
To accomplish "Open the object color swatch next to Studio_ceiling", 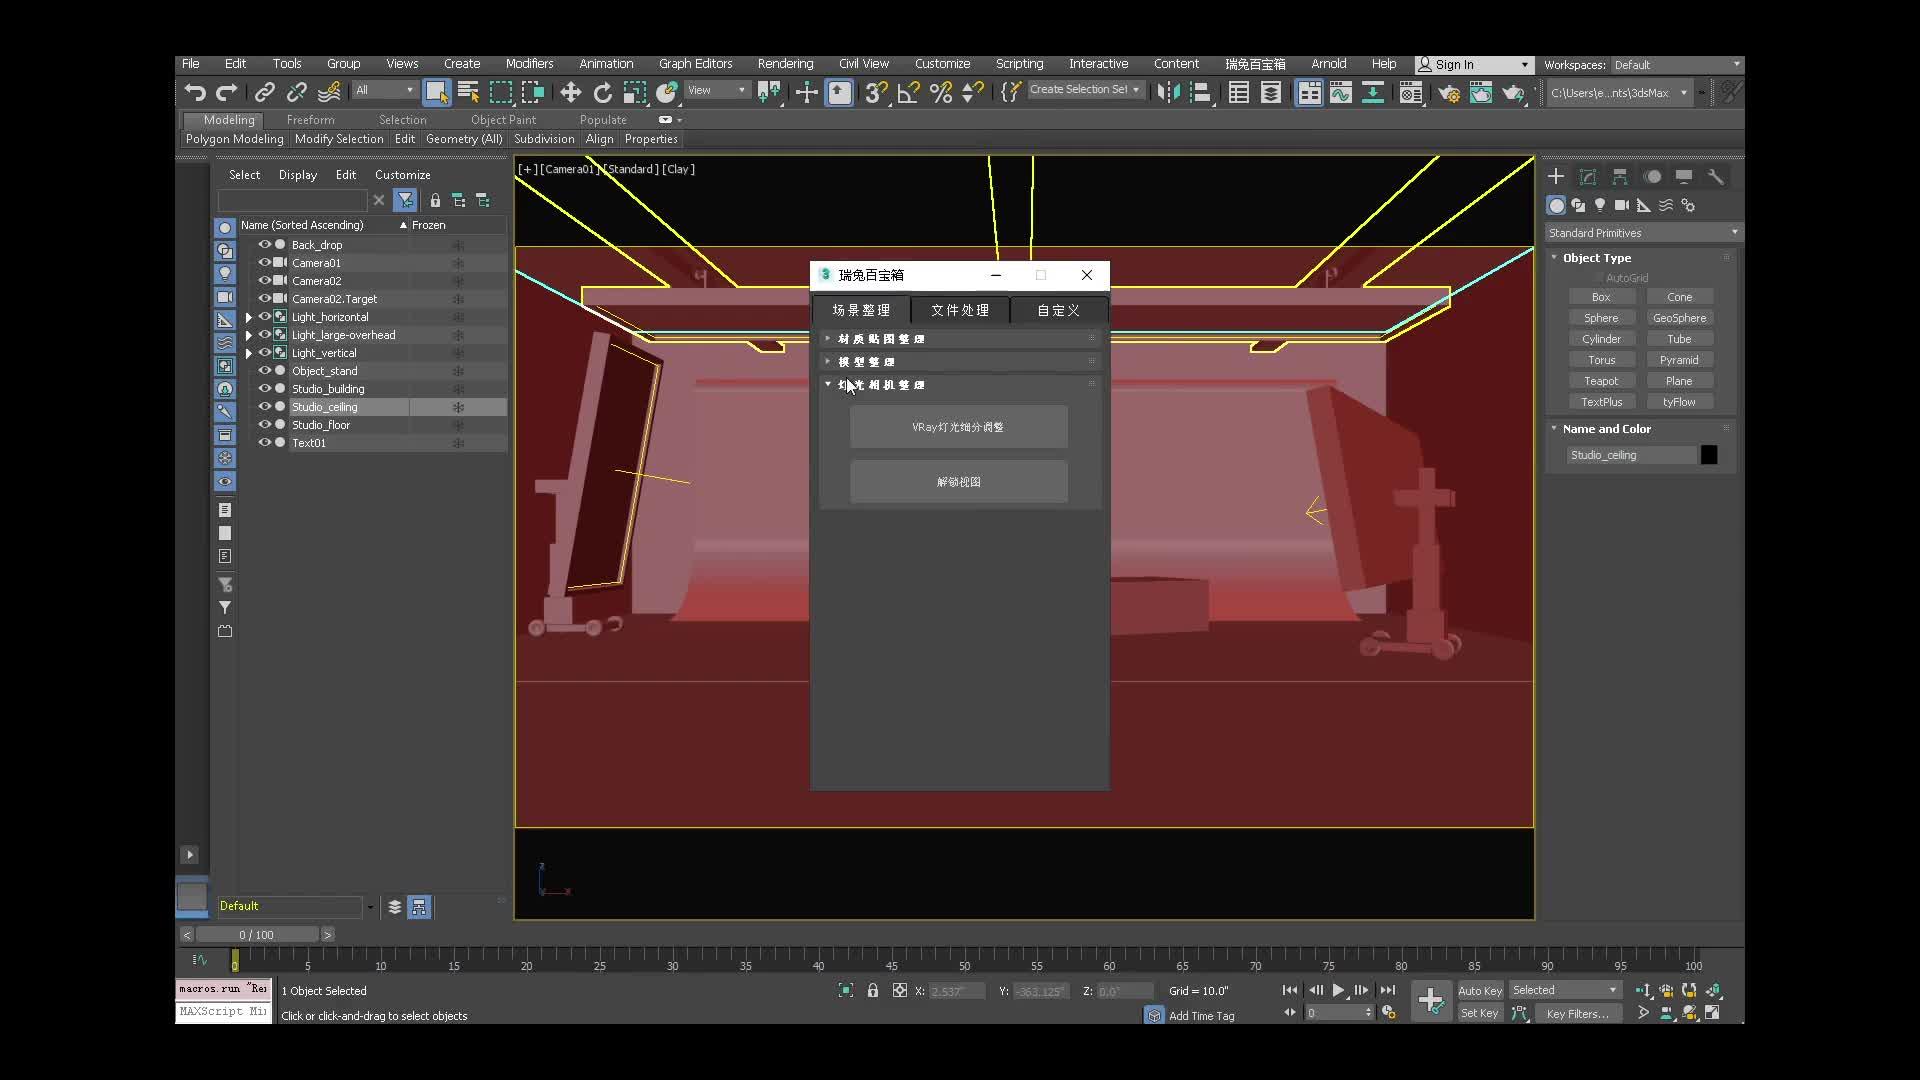I will 1708,455.
